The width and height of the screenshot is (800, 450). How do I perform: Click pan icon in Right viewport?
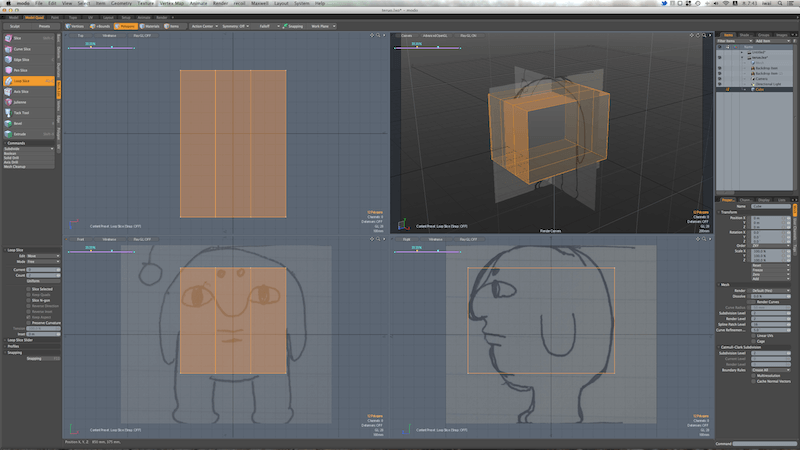tap(698, 239)
